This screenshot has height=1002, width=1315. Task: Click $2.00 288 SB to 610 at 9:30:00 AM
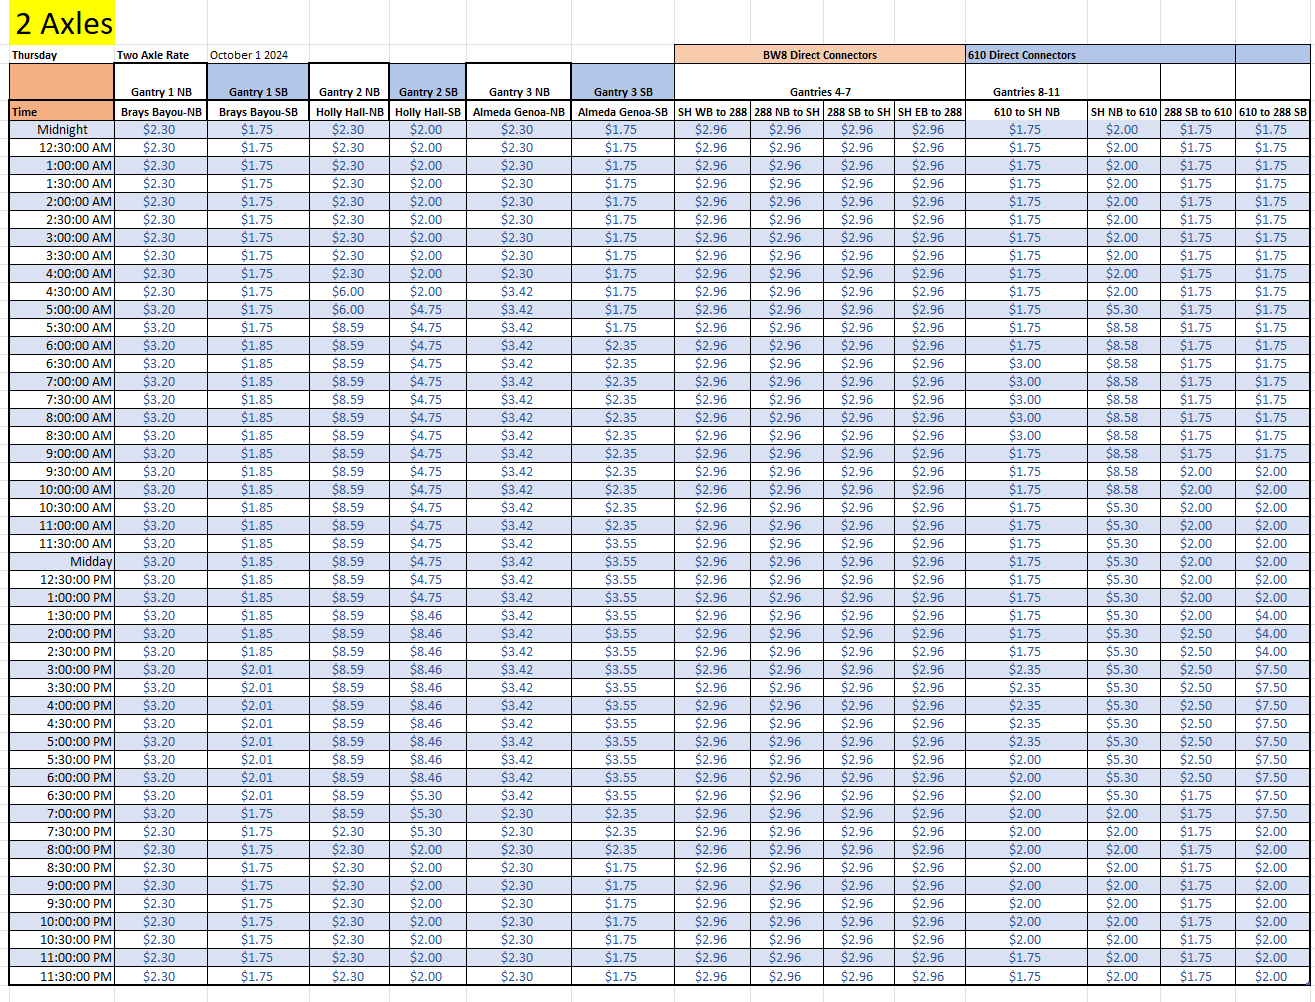(x=1197, y=472)
